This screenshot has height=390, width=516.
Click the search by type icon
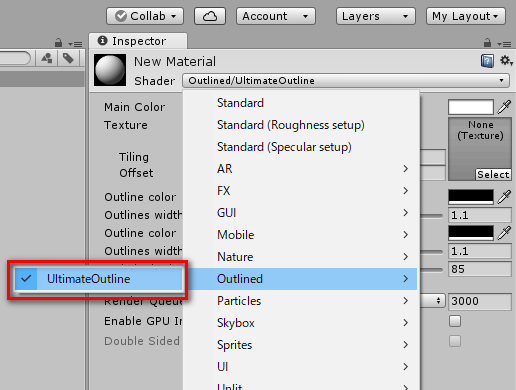pyautogui.click(x=47, y=58)
